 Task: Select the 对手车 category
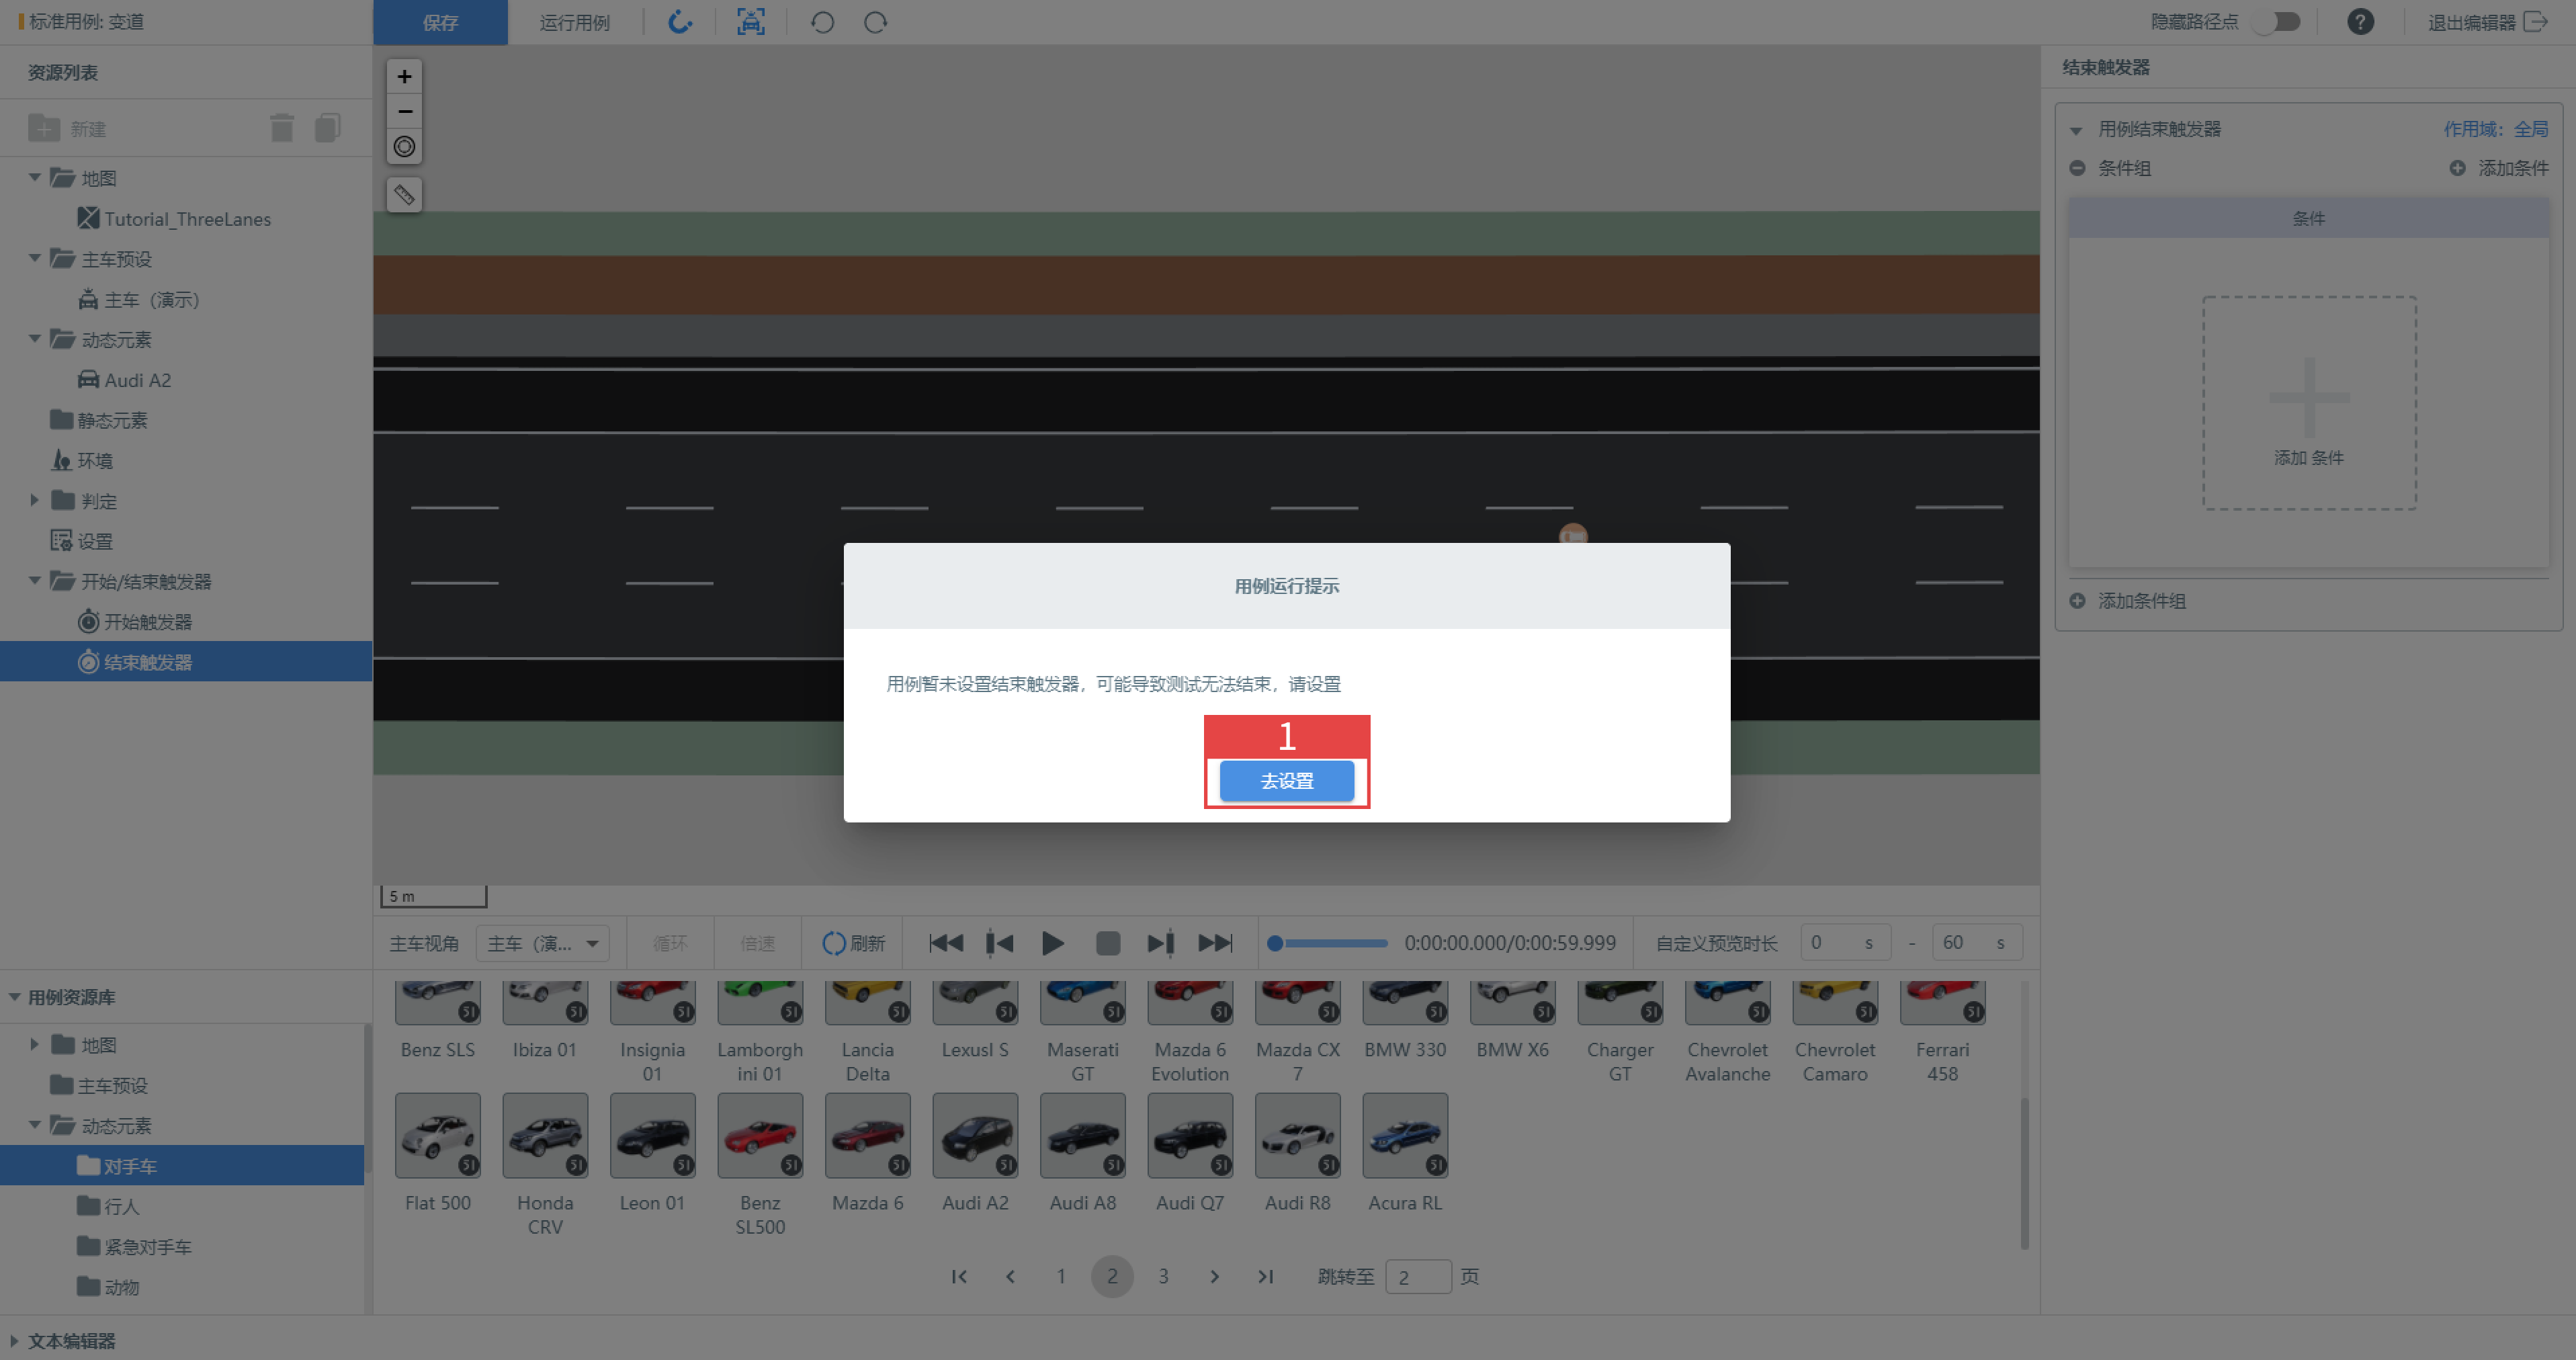(x=182, y=1165)
